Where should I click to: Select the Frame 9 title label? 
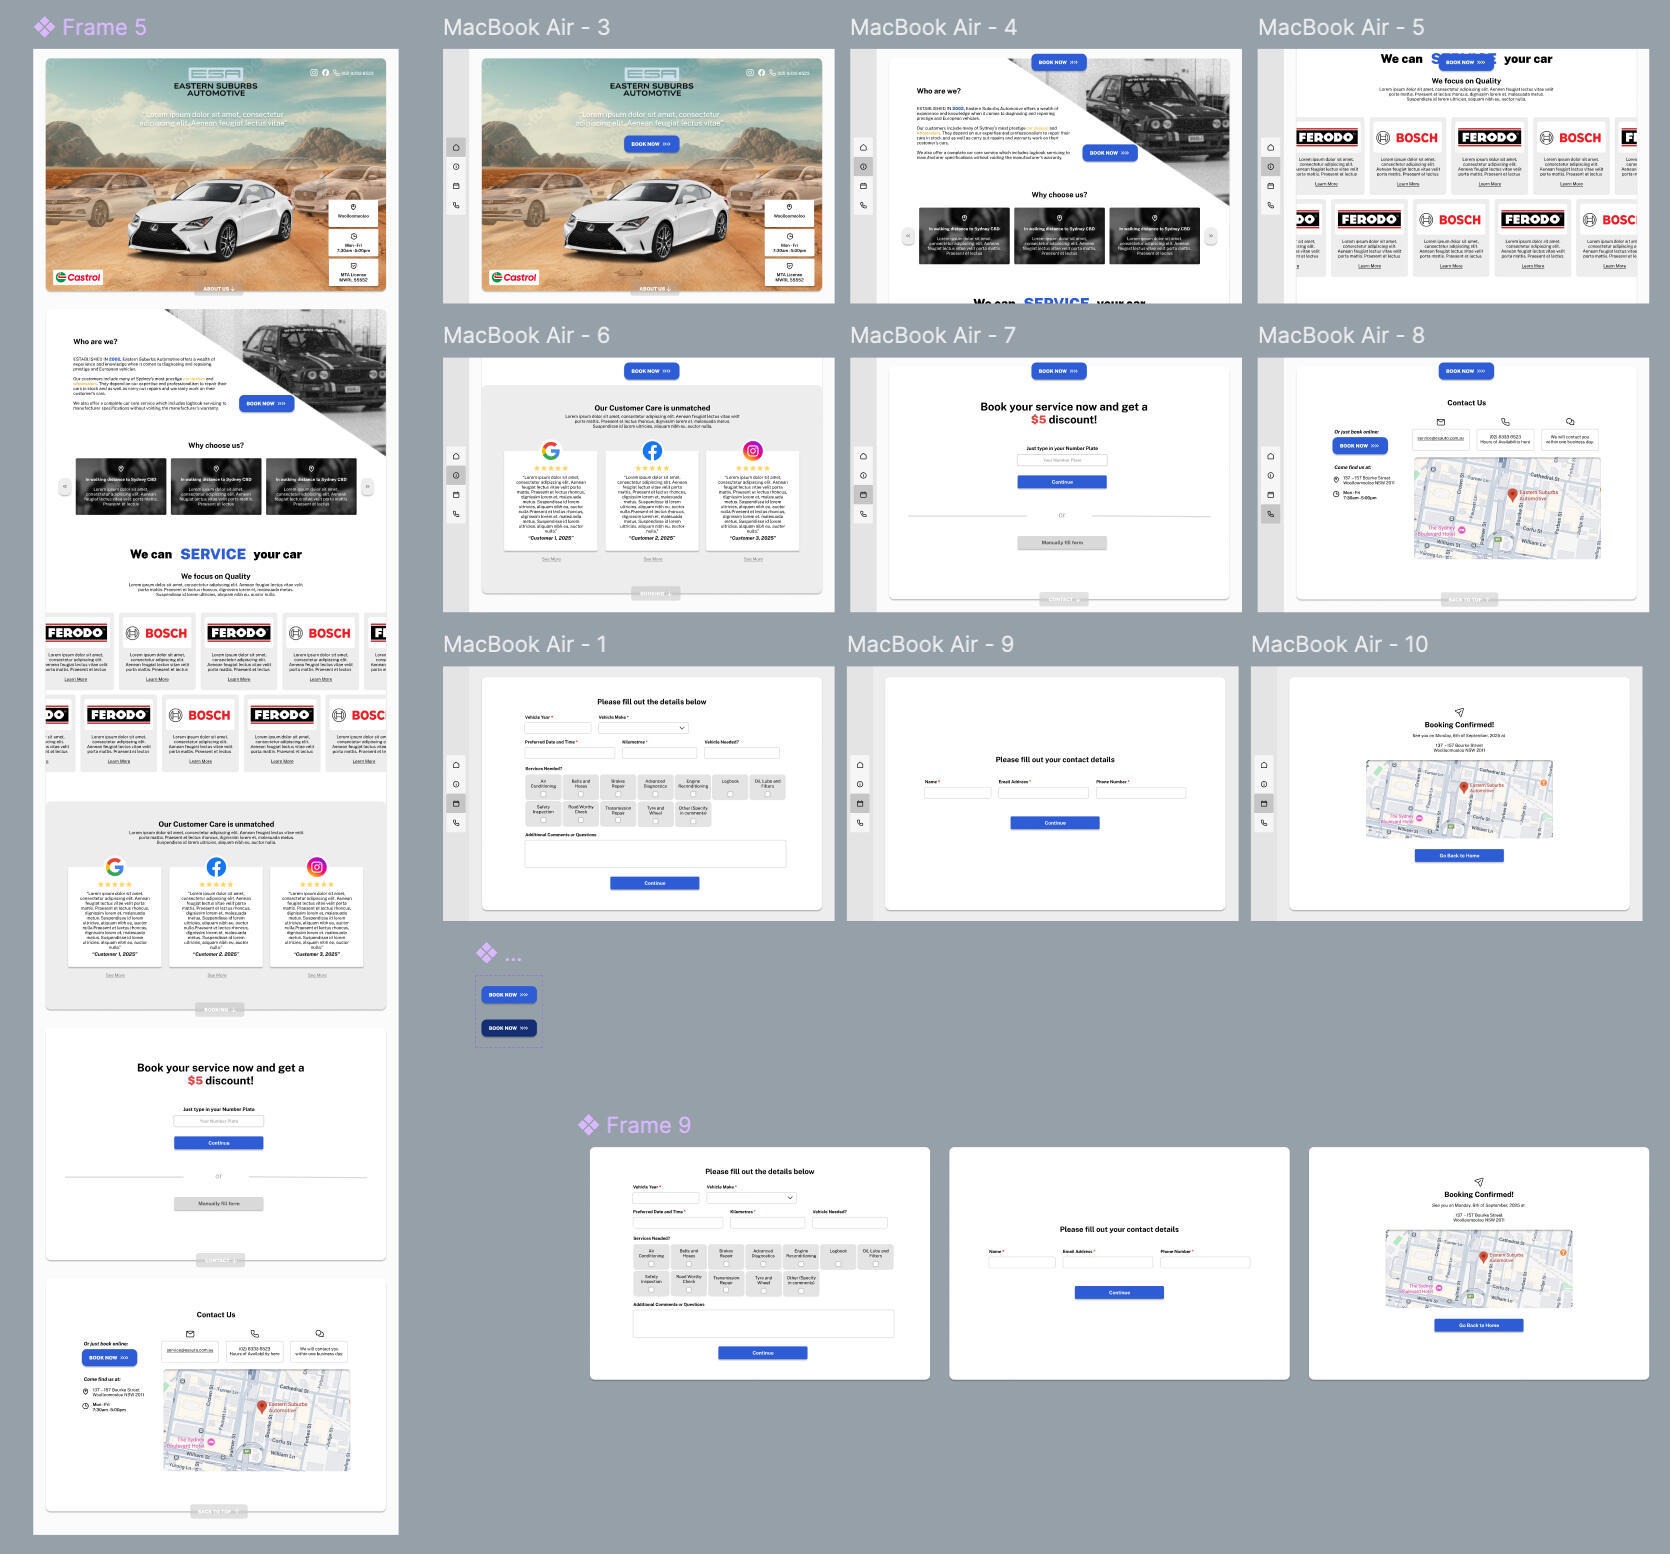pyautogui.click(x=647, y=1125)
